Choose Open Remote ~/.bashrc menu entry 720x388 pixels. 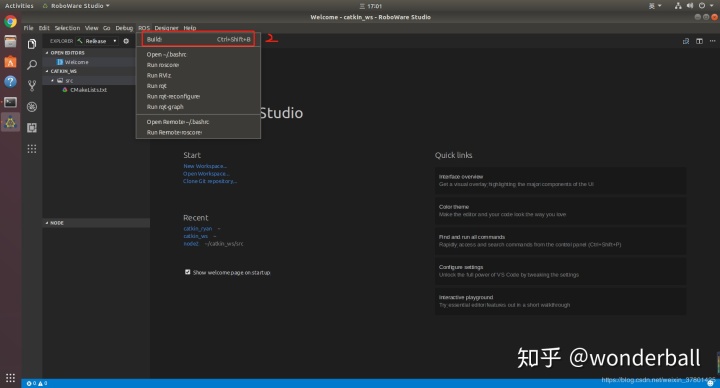tap(198, 122)
